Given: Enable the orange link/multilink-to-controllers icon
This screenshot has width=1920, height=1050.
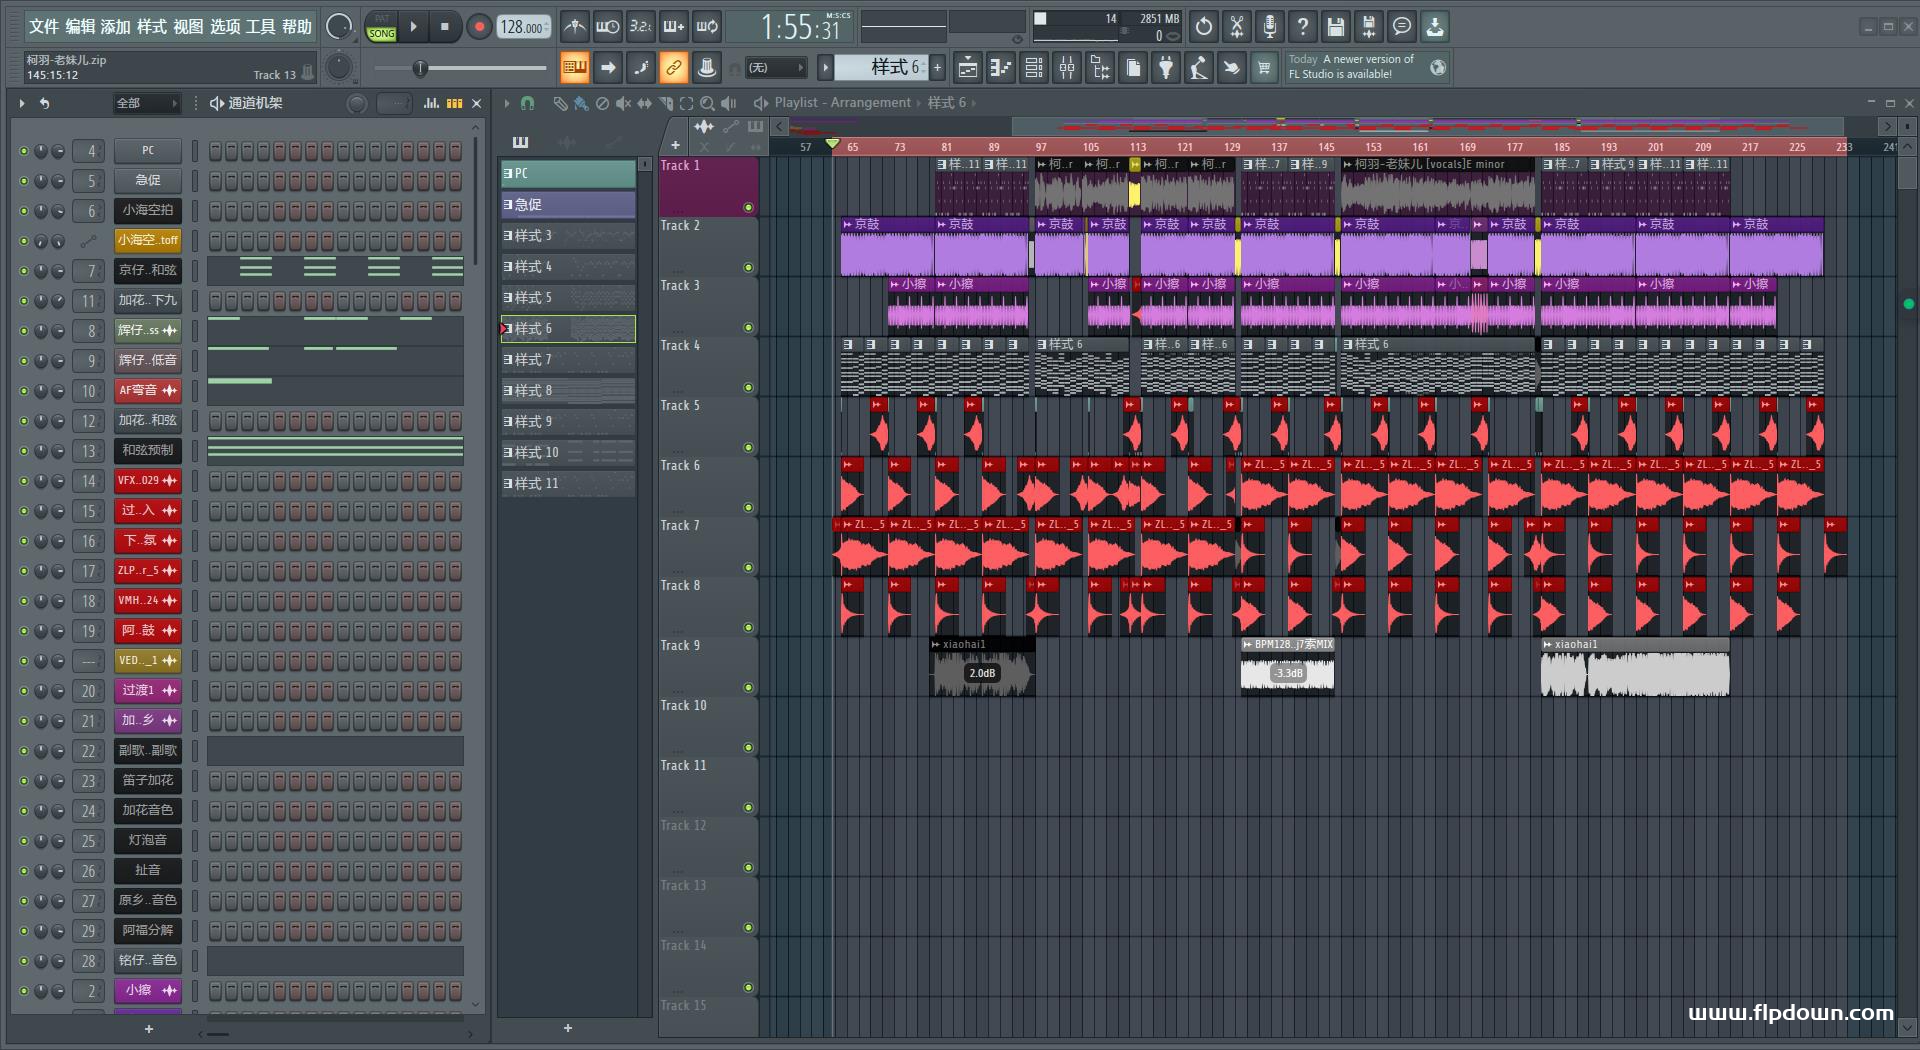Looking at the screenshot, I should pos(674,68).
